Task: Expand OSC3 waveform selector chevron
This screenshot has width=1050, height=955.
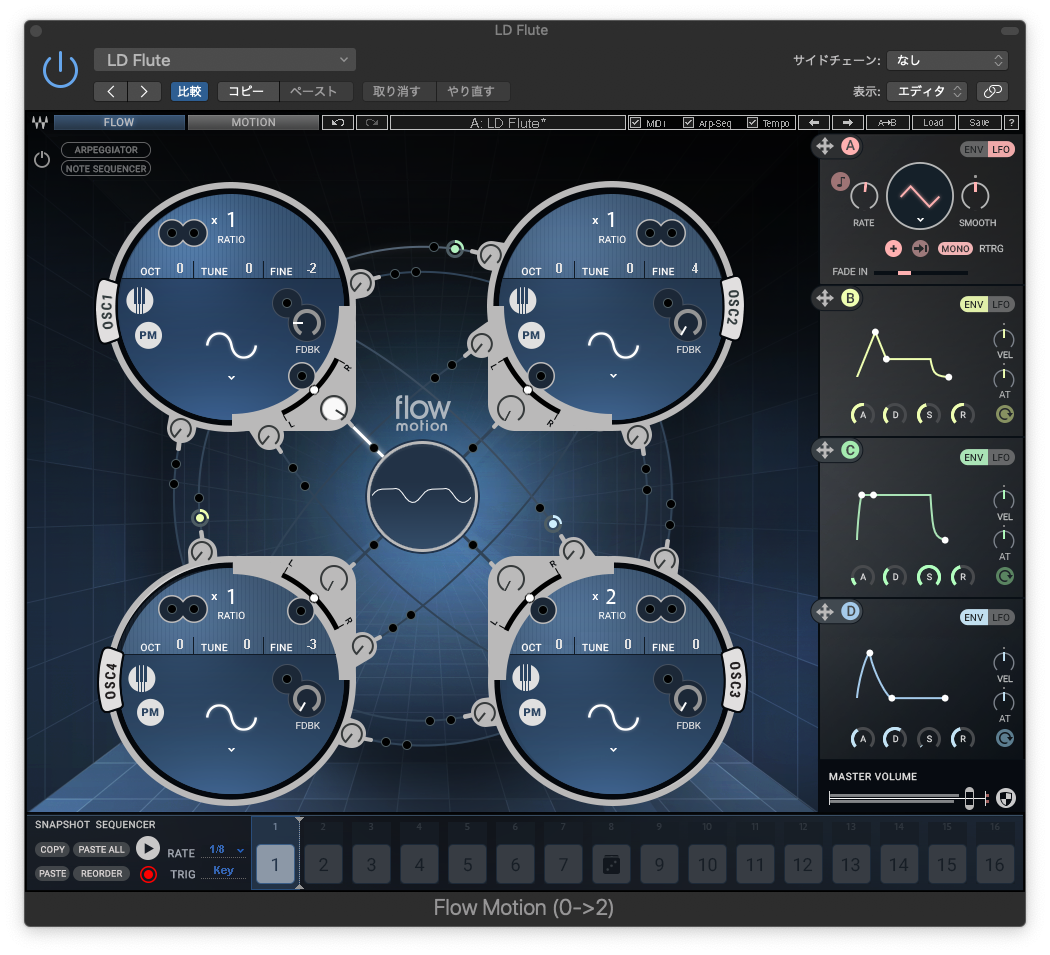Action: 613,749
